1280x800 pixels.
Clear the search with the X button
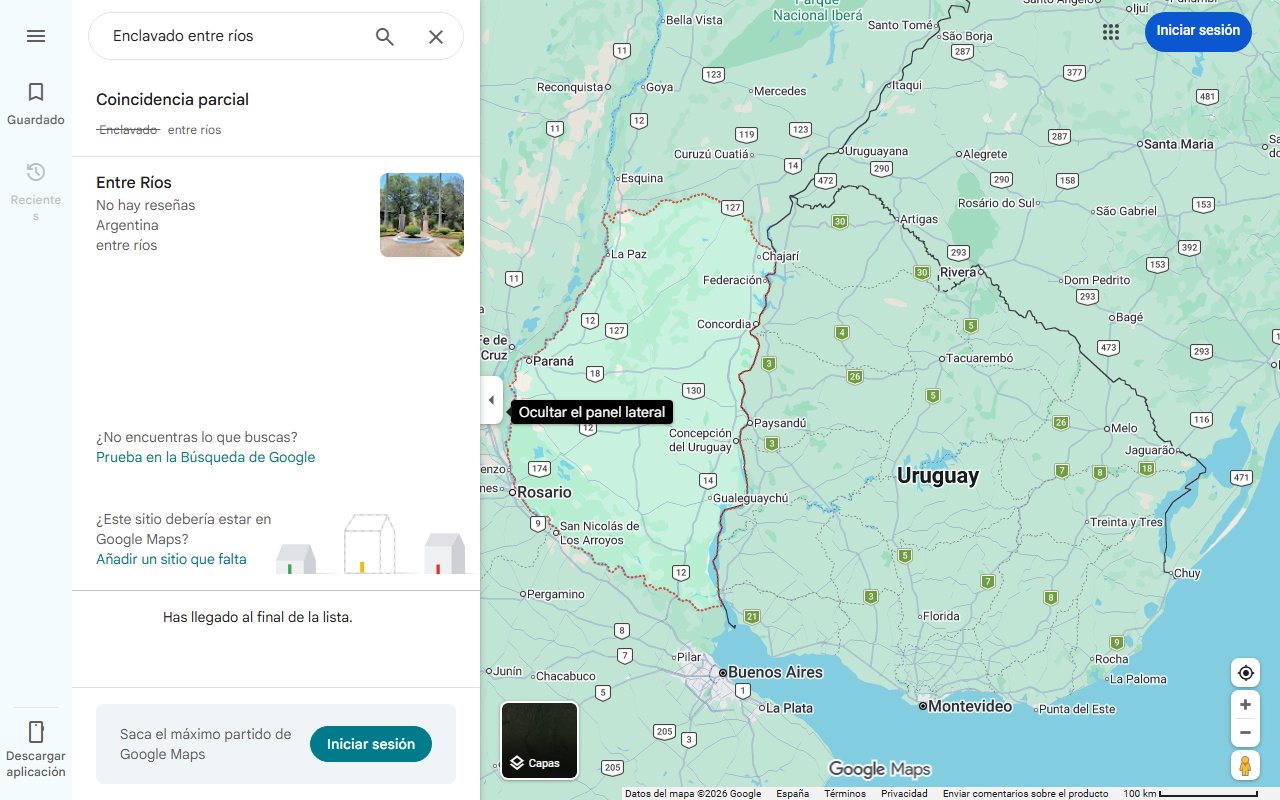pyautogui.click(x=436, y=36)
